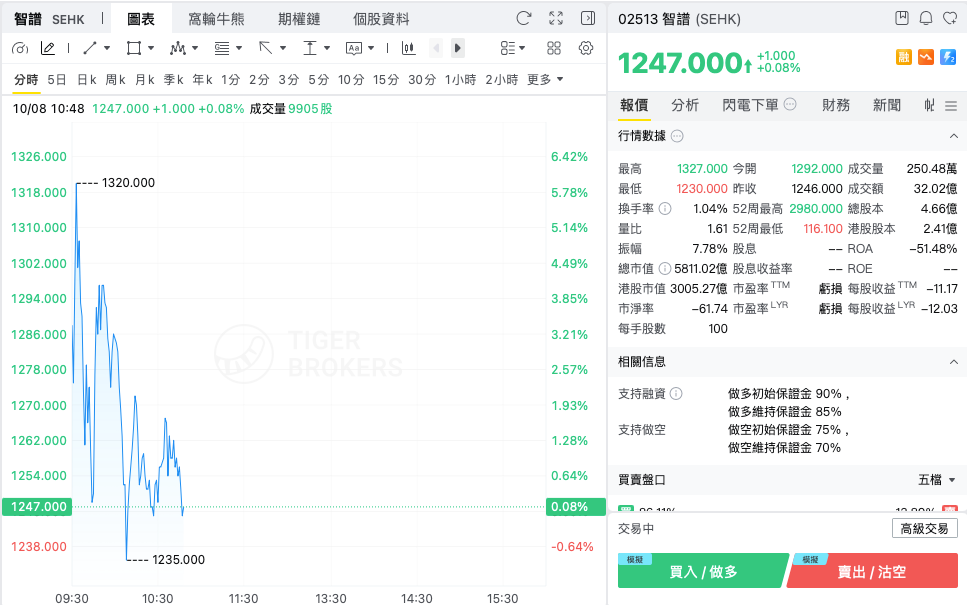Click 買入 / 做多 button

(703, 570)
